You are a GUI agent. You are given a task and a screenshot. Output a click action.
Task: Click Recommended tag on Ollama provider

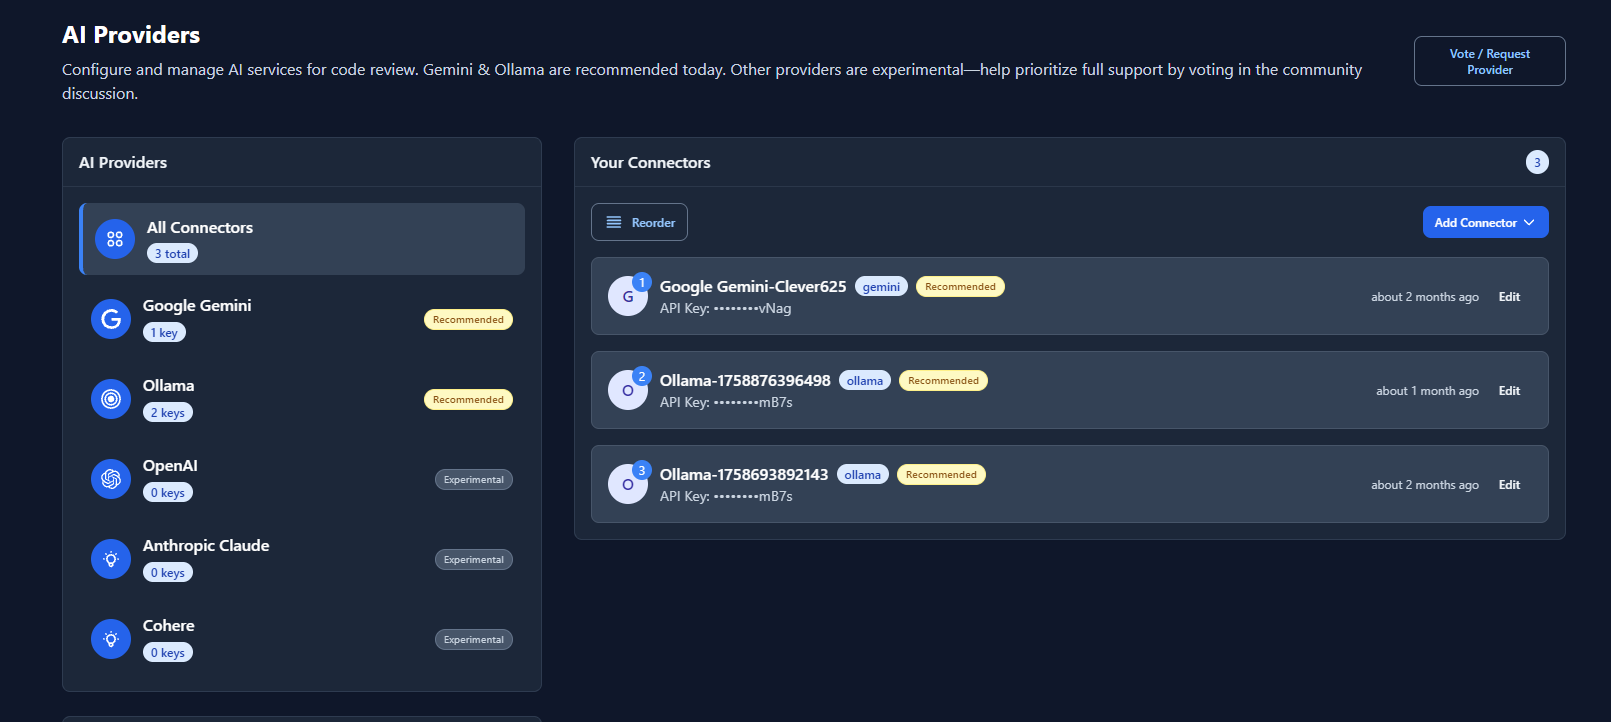pos(468,400)
